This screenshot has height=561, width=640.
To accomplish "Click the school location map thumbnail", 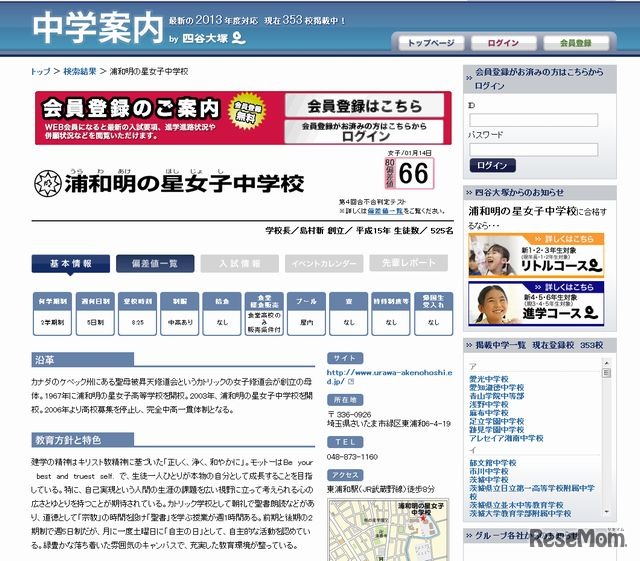I will coord(388,530).
